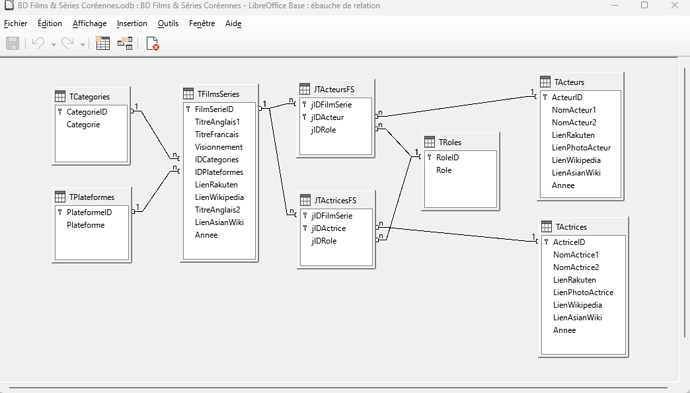
Task: Click the red-cross document toolbar icon
Action: (x=152, y=43)
